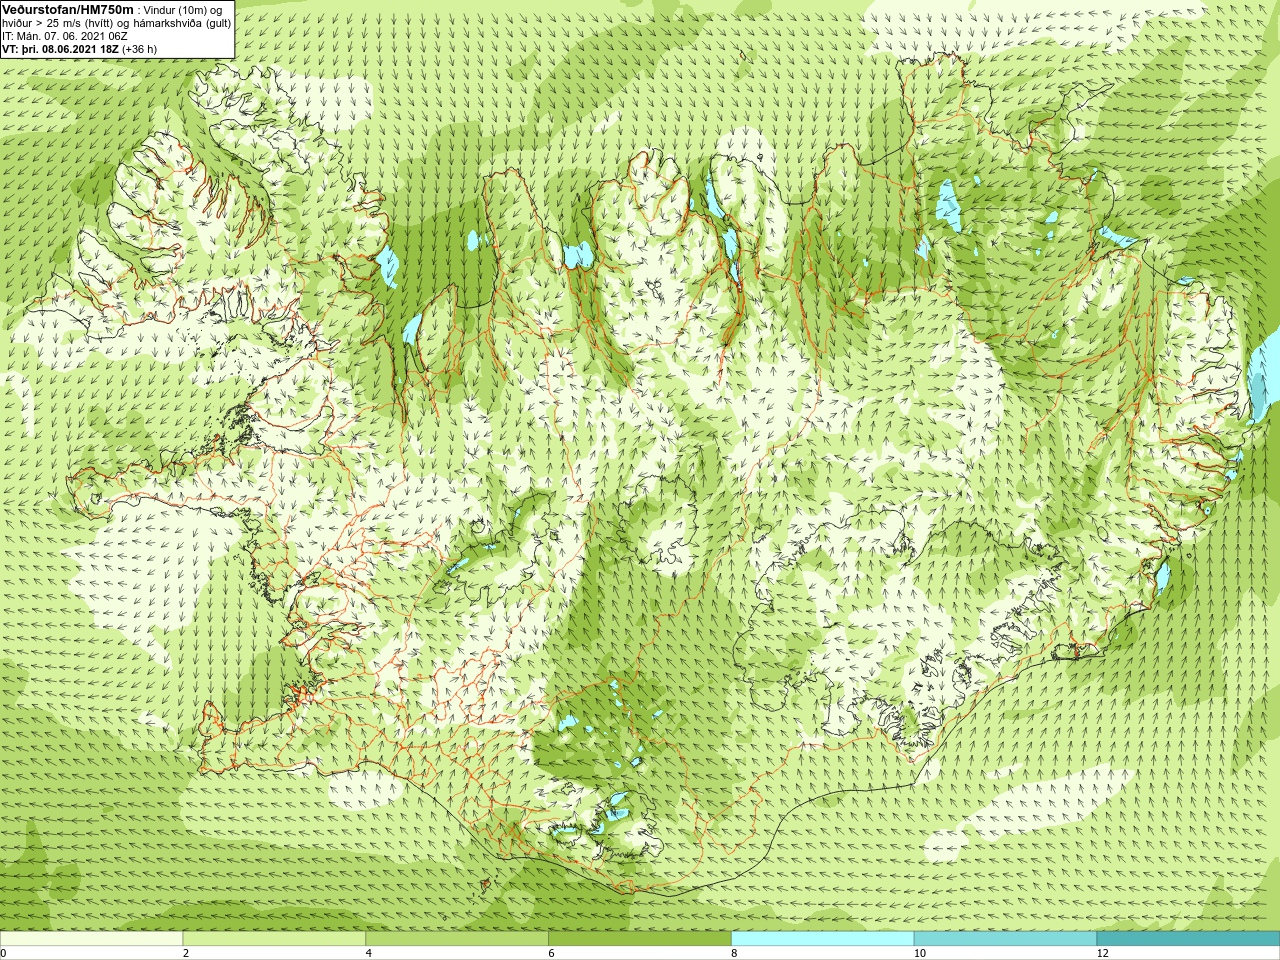This screenshot has width=1280, height=960.
Task: Click the scale label "0"
Action: pyautogui.click(x=4, y=953)
